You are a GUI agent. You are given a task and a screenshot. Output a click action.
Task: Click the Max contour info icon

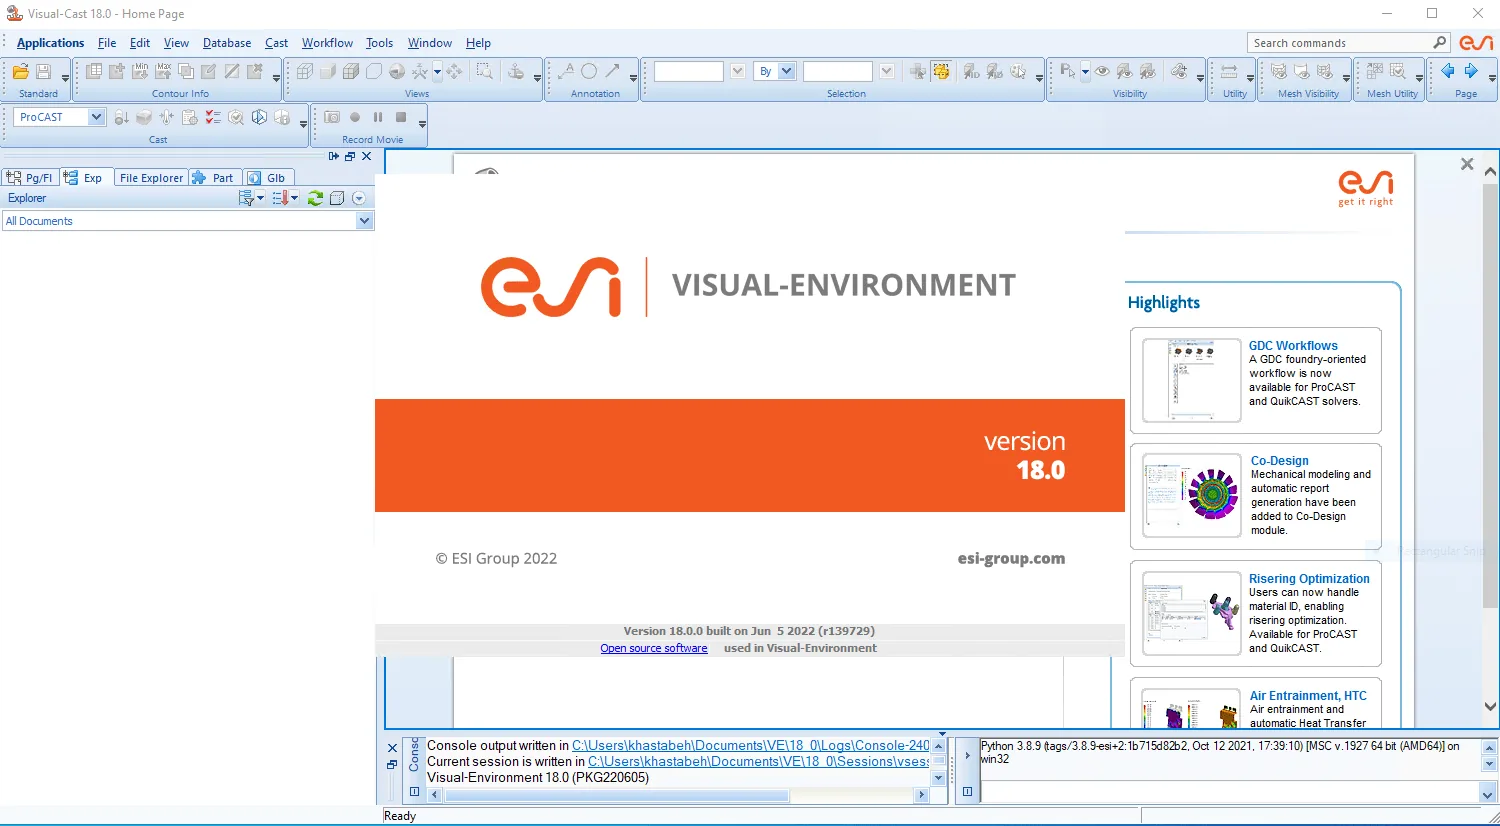[x=163, y=72]
